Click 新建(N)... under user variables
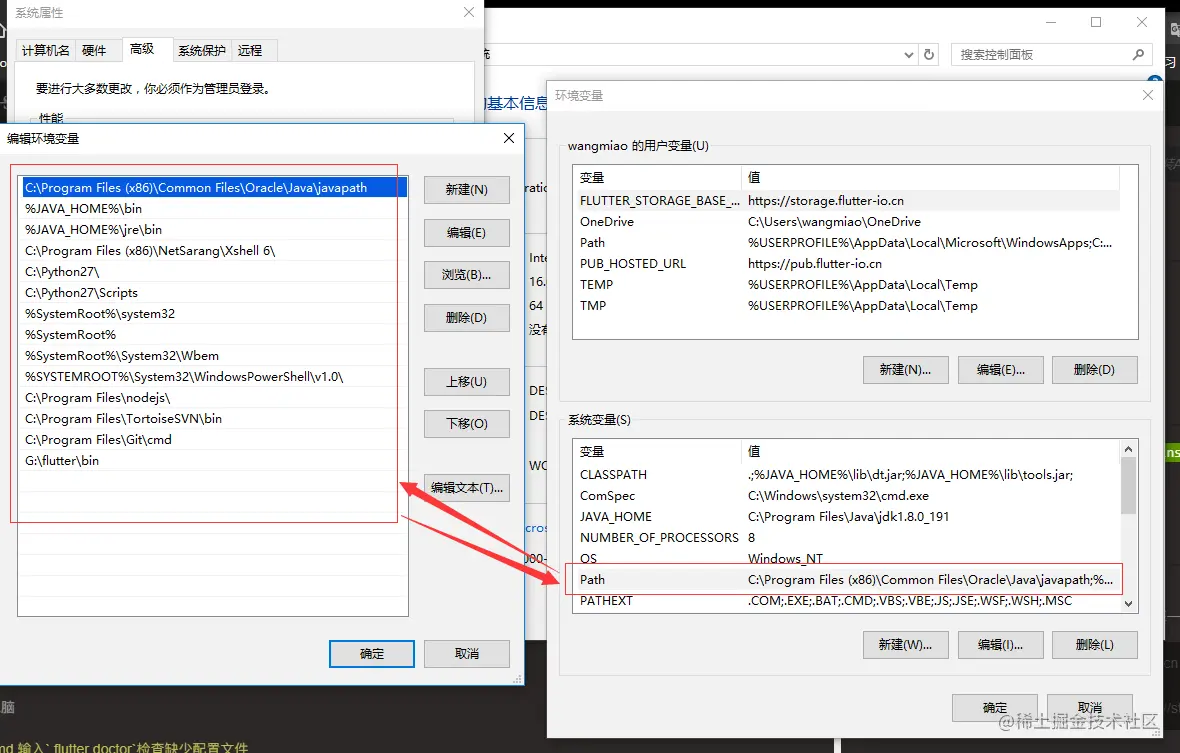 905,369
